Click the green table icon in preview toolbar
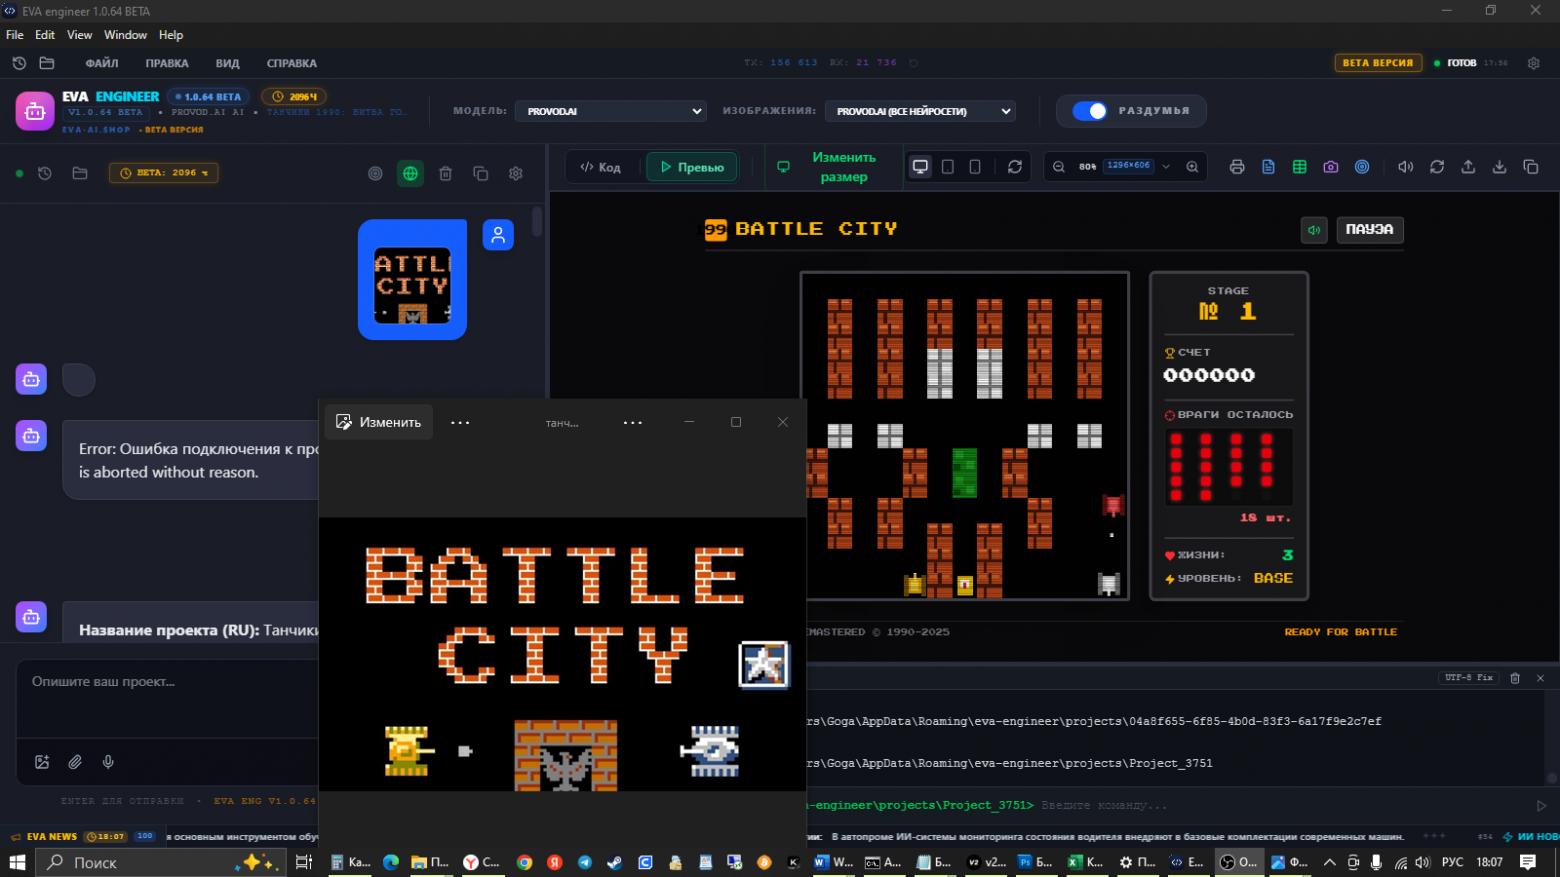The width and height of the screenshot is (1560, 877). 1299,167
